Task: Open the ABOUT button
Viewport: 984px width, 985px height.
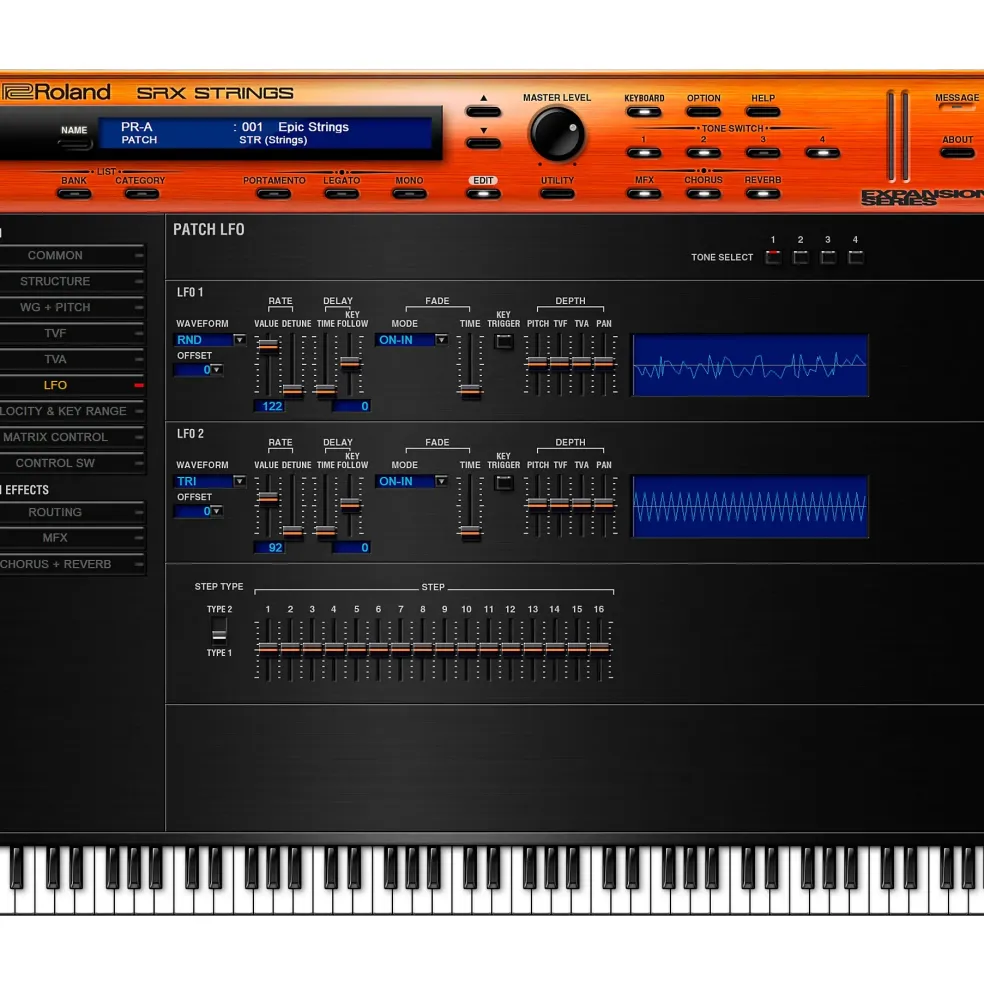Action: (956, 153)
